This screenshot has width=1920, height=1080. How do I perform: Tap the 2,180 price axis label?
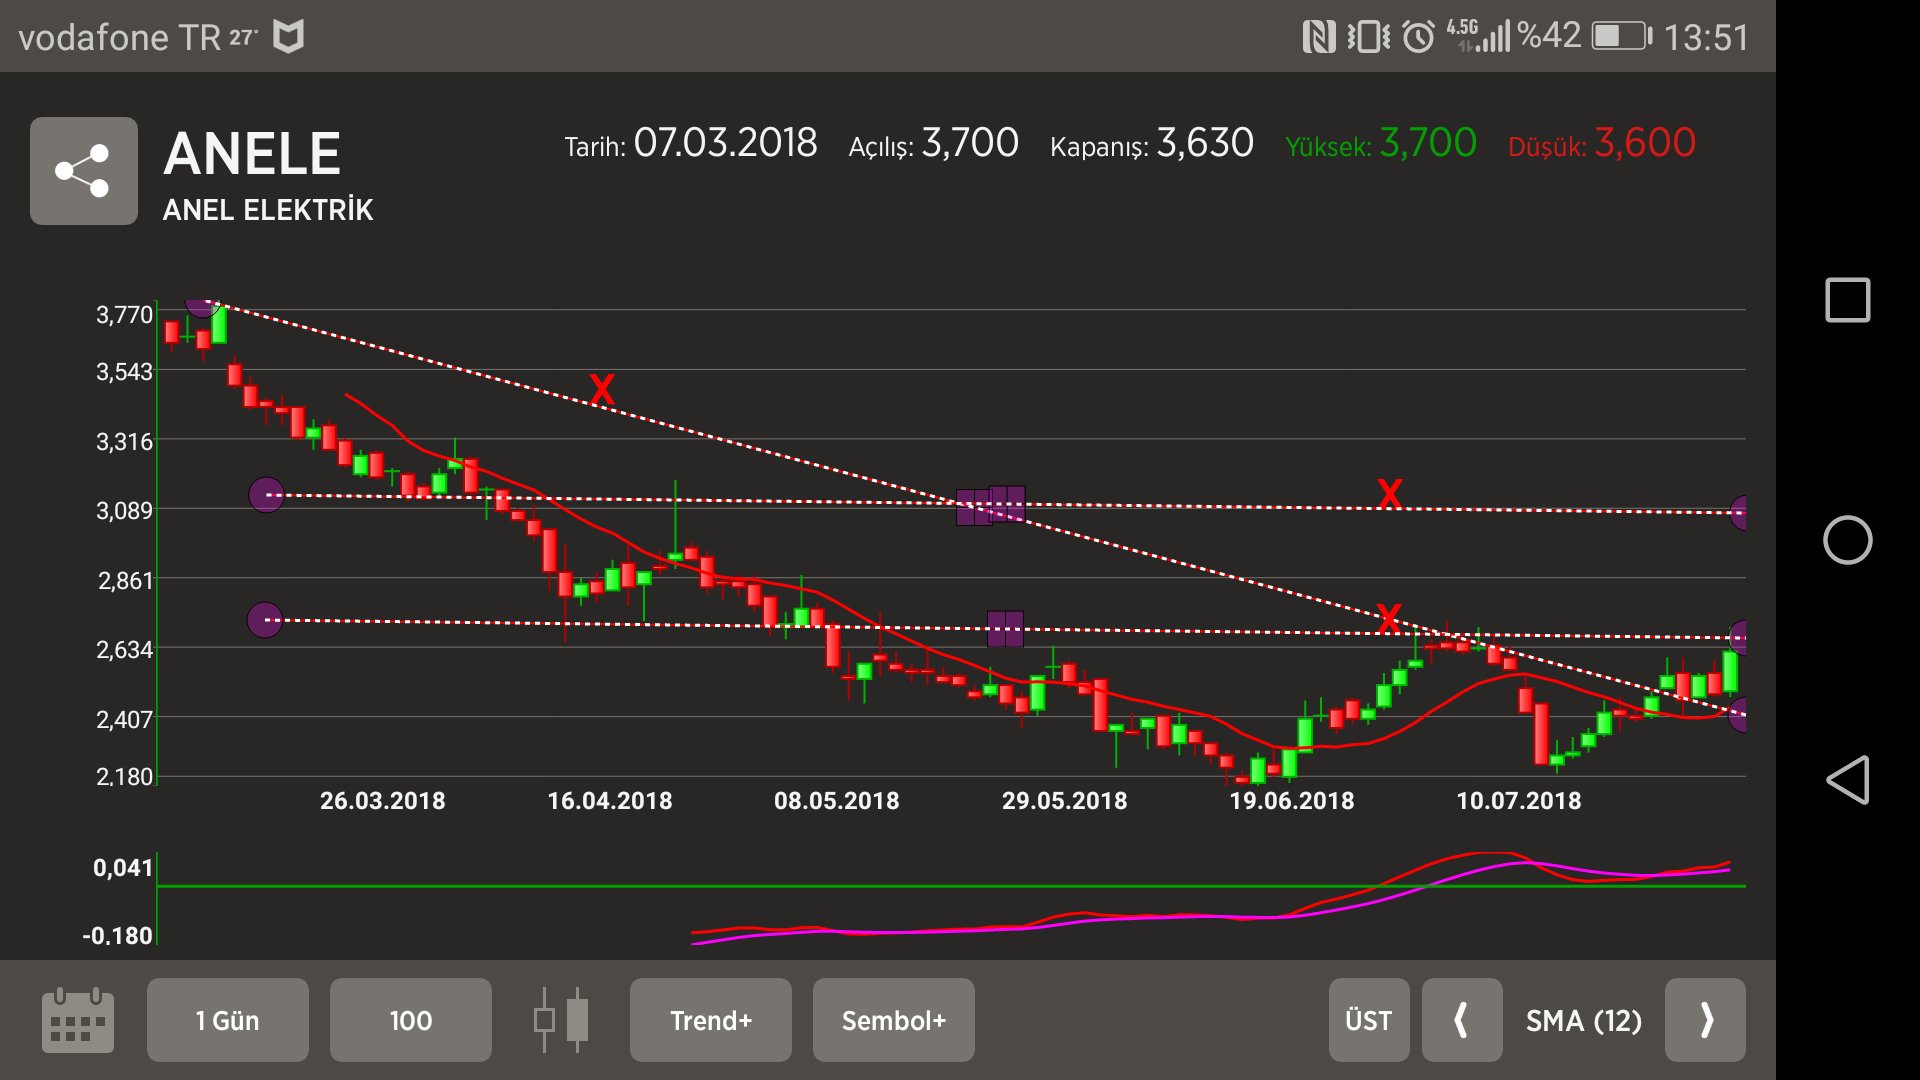coord(124,776)
